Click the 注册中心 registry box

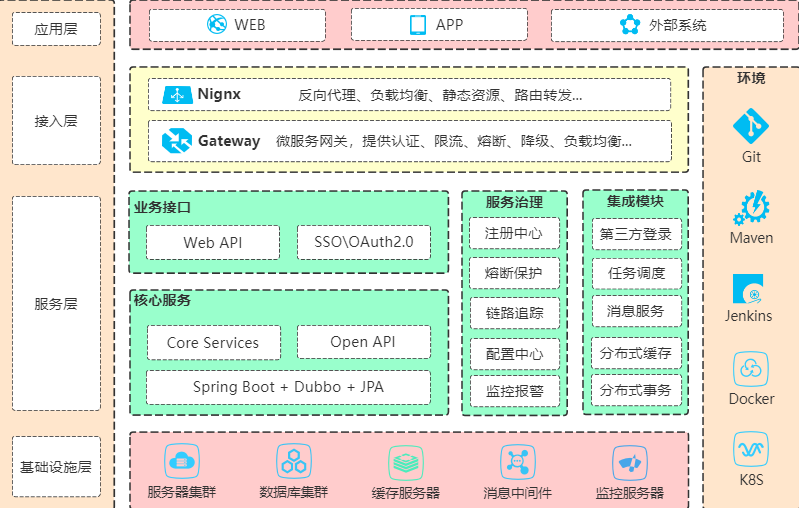[x=514, y=233]
